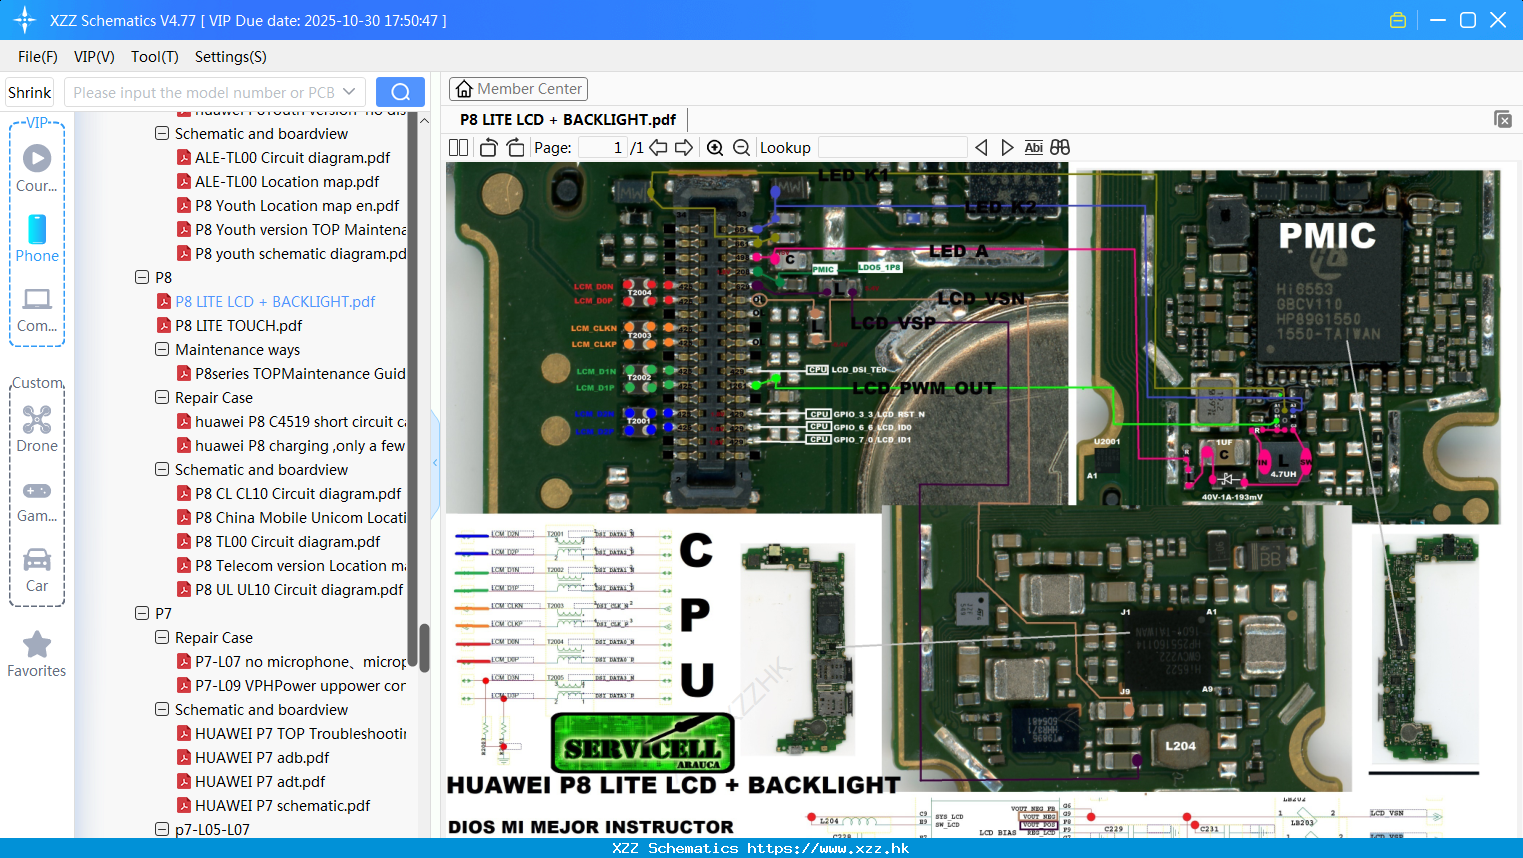Screen dimensions: 1523x858
Task: Click the file tree vertical scrollbar thumb
Action: coord(424,648)
